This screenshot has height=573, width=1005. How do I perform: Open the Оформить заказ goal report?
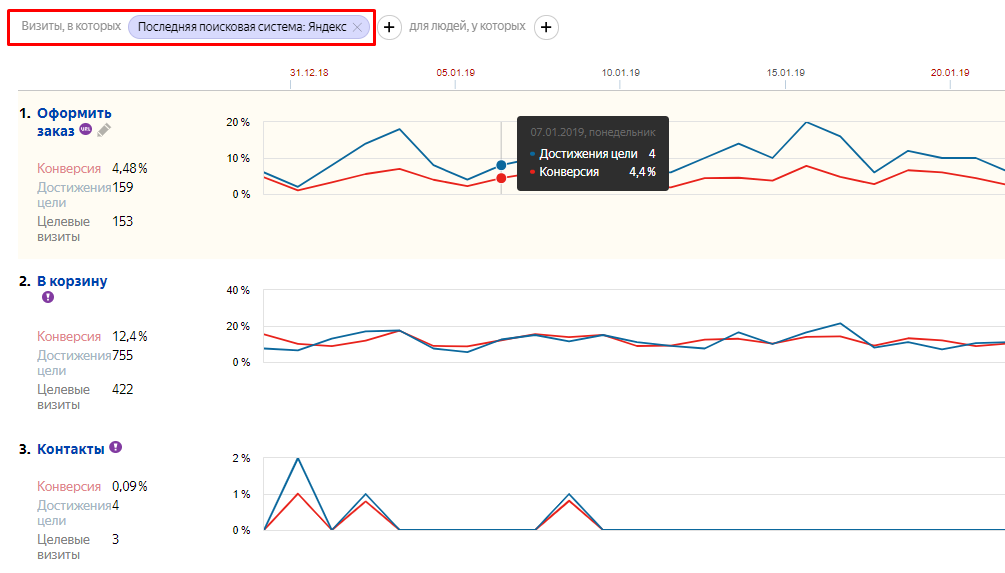74,113
